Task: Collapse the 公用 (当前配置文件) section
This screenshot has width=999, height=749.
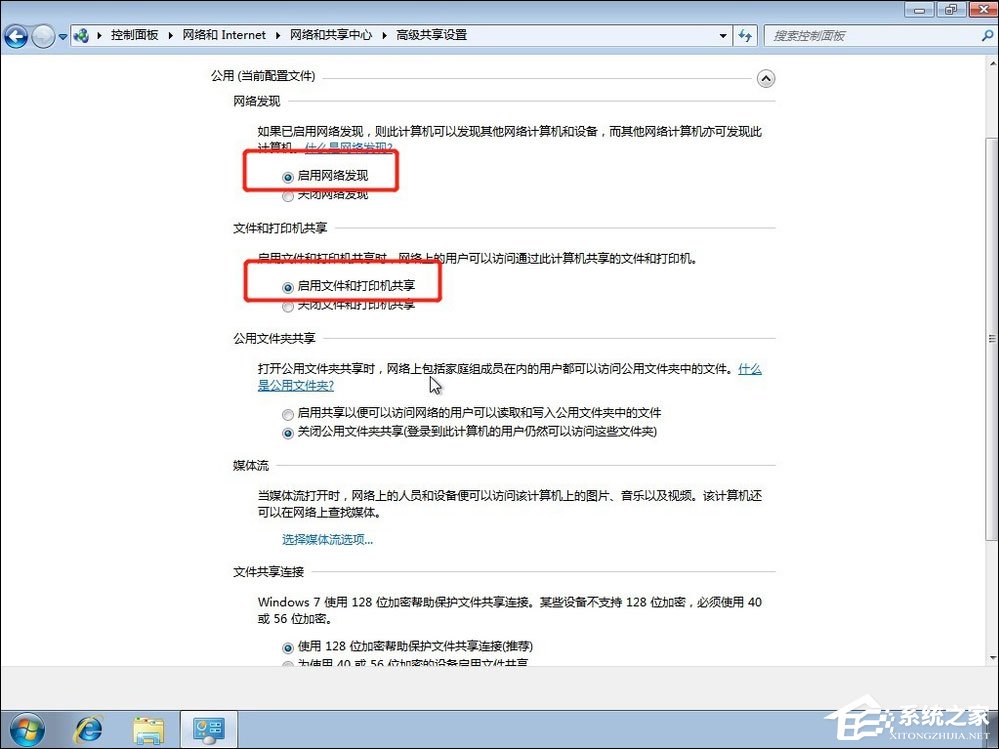Action: 766,78
